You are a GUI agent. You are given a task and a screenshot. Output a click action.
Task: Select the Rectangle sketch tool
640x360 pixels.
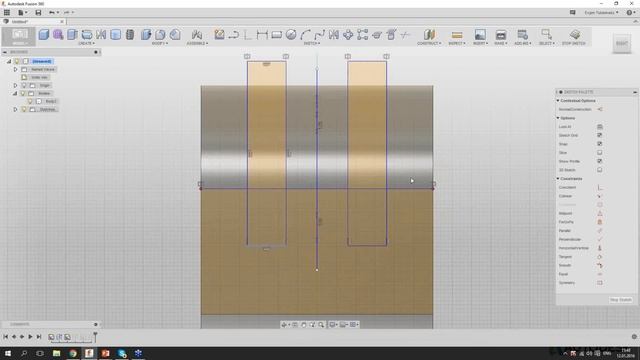click(x=276, y=35)
